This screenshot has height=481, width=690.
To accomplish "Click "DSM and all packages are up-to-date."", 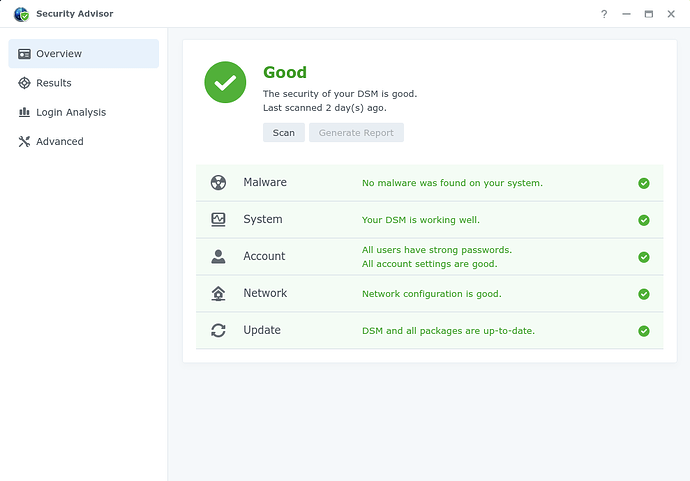I will 448,331.
